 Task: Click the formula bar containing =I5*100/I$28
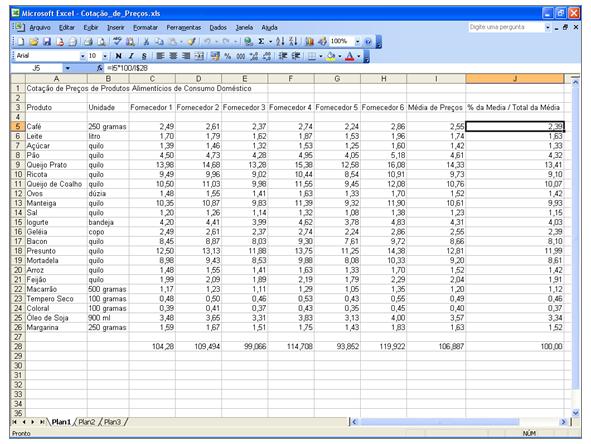pos(343,68)
